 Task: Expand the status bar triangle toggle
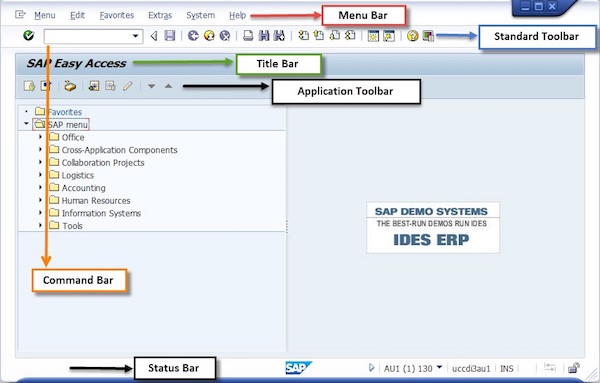point(371,368)
